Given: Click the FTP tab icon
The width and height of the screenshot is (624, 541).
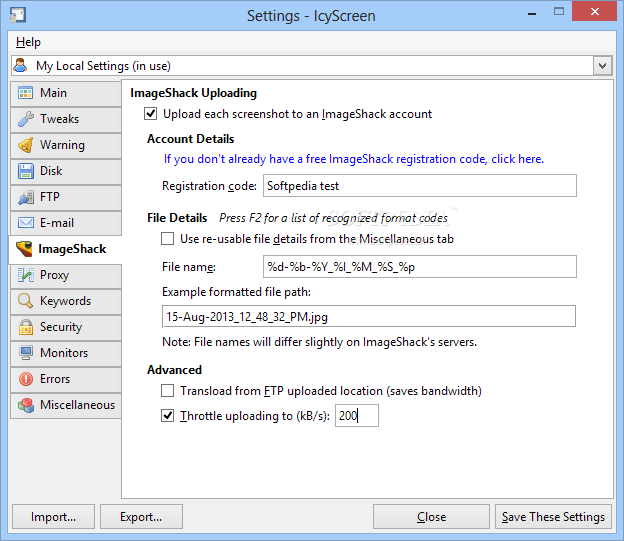Looking at the screenshot, I should tap(26, 197).
